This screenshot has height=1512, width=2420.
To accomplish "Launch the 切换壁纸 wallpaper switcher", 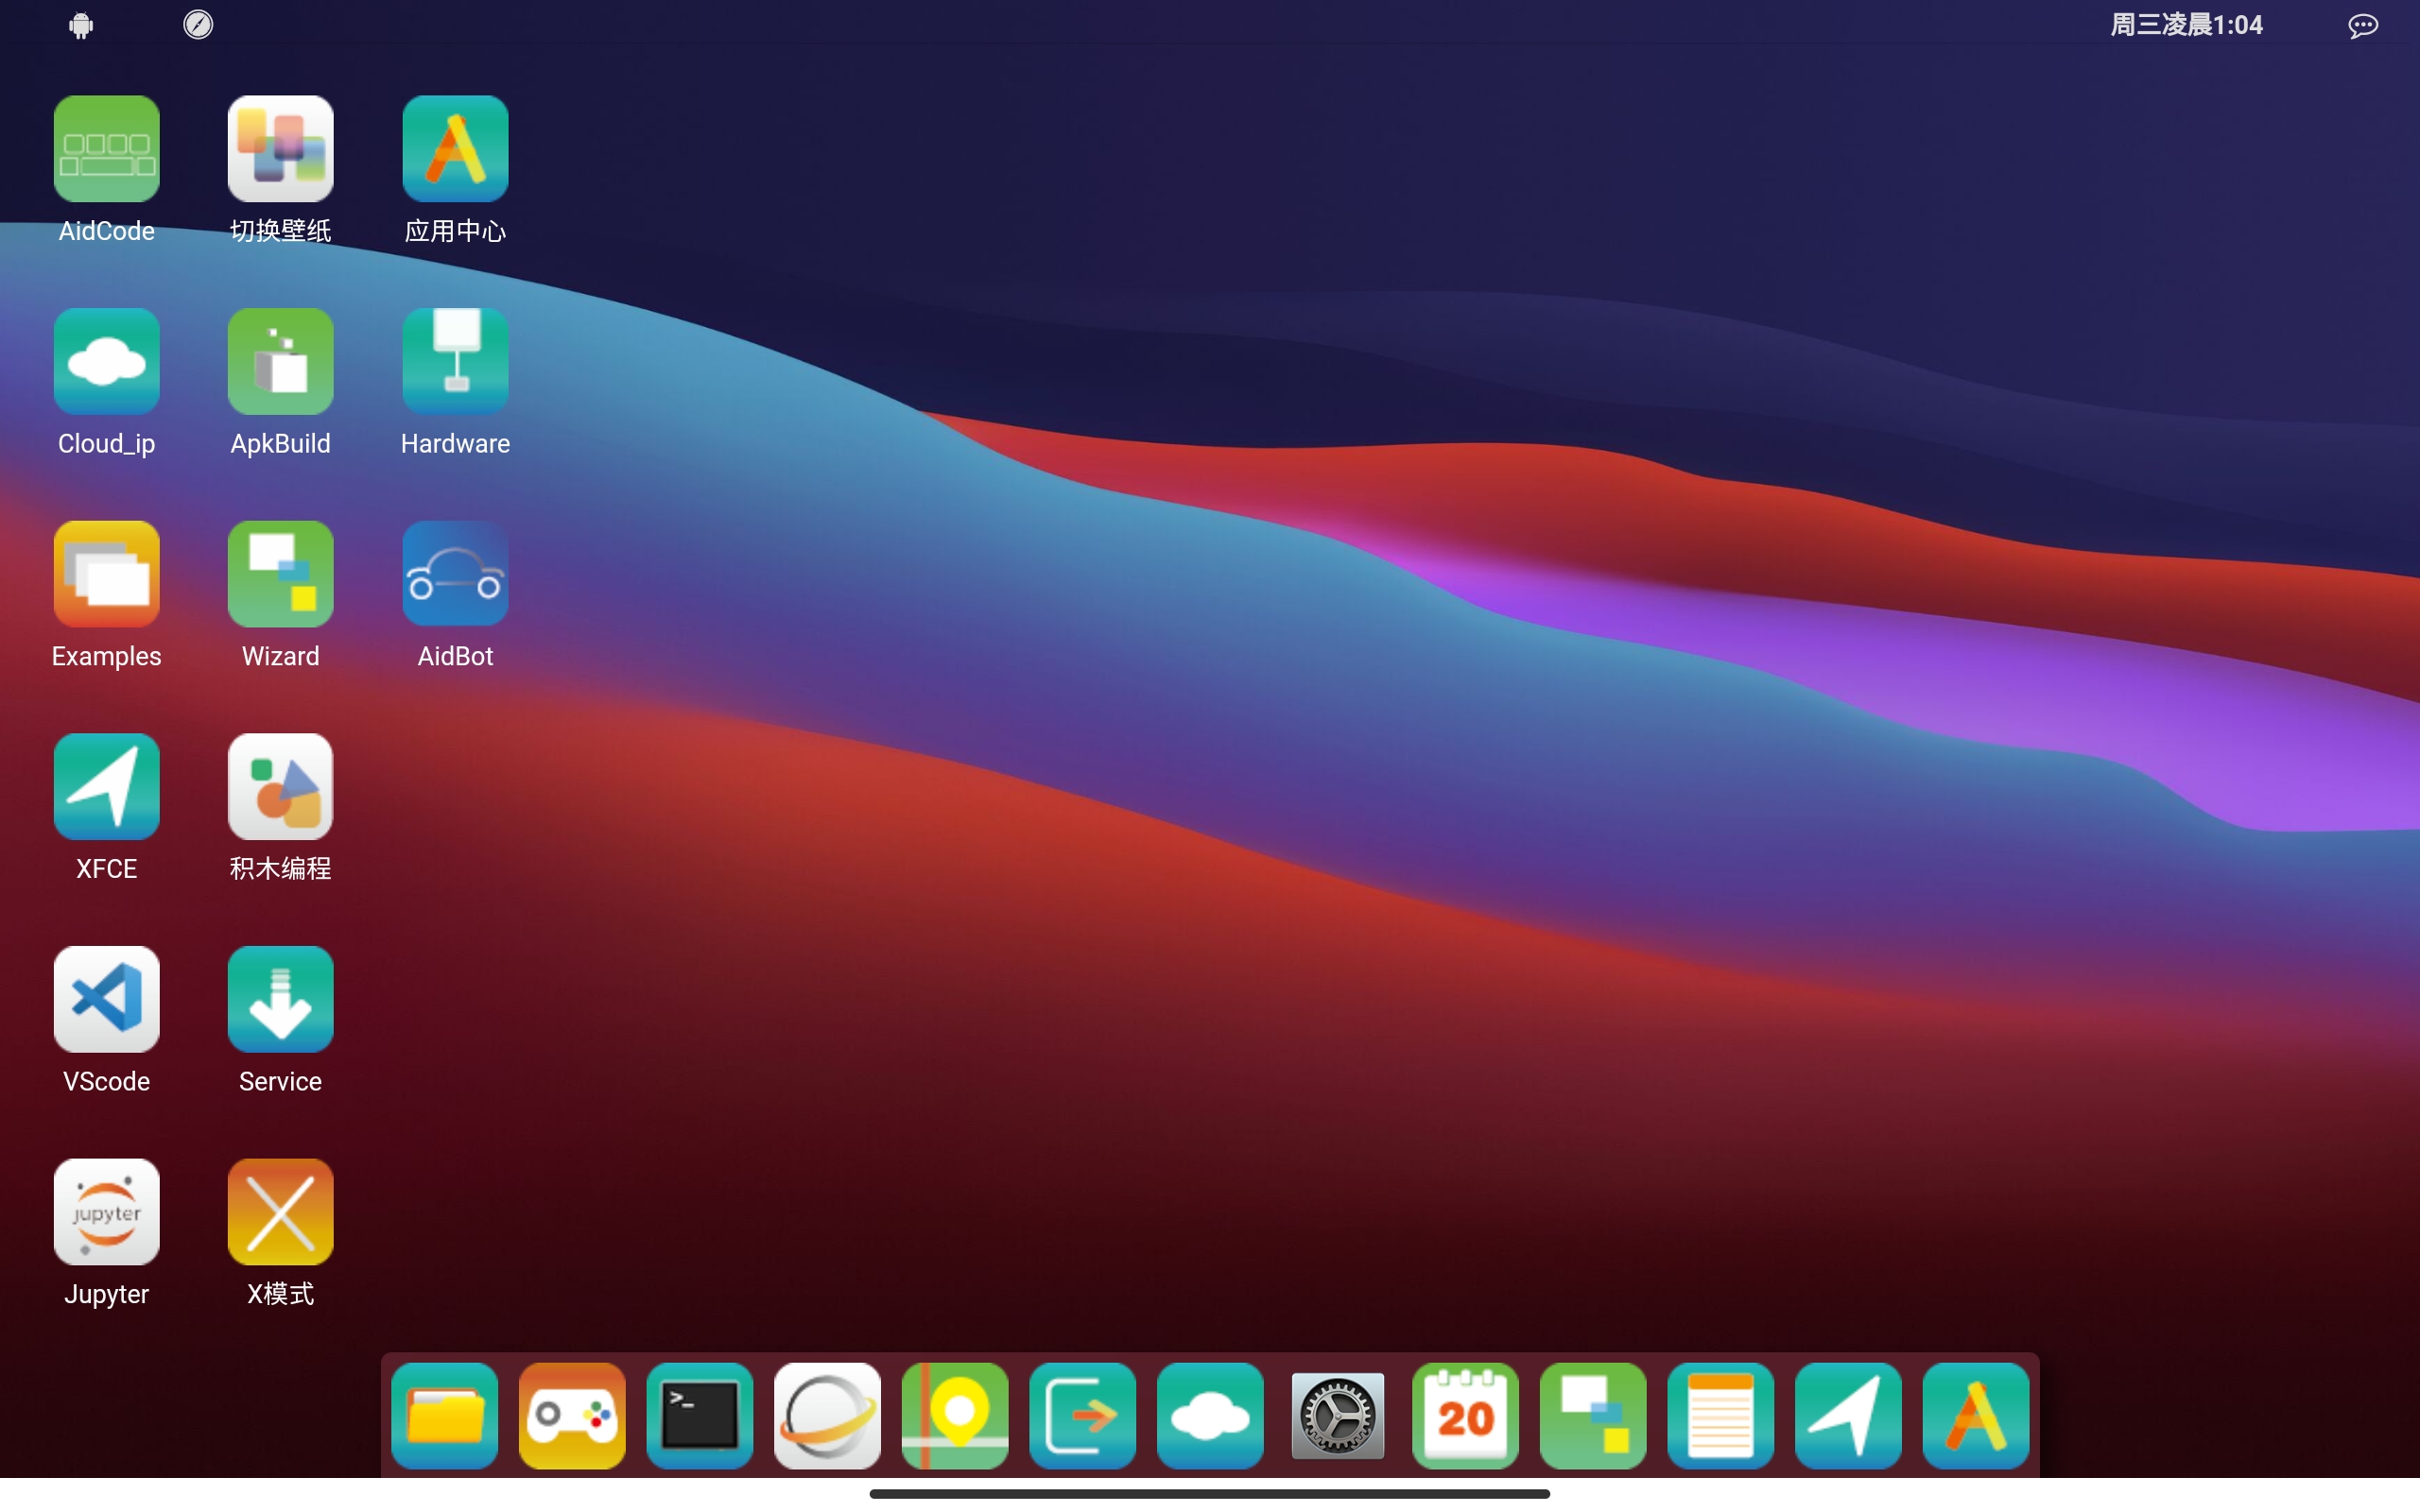I will [280, 149].
